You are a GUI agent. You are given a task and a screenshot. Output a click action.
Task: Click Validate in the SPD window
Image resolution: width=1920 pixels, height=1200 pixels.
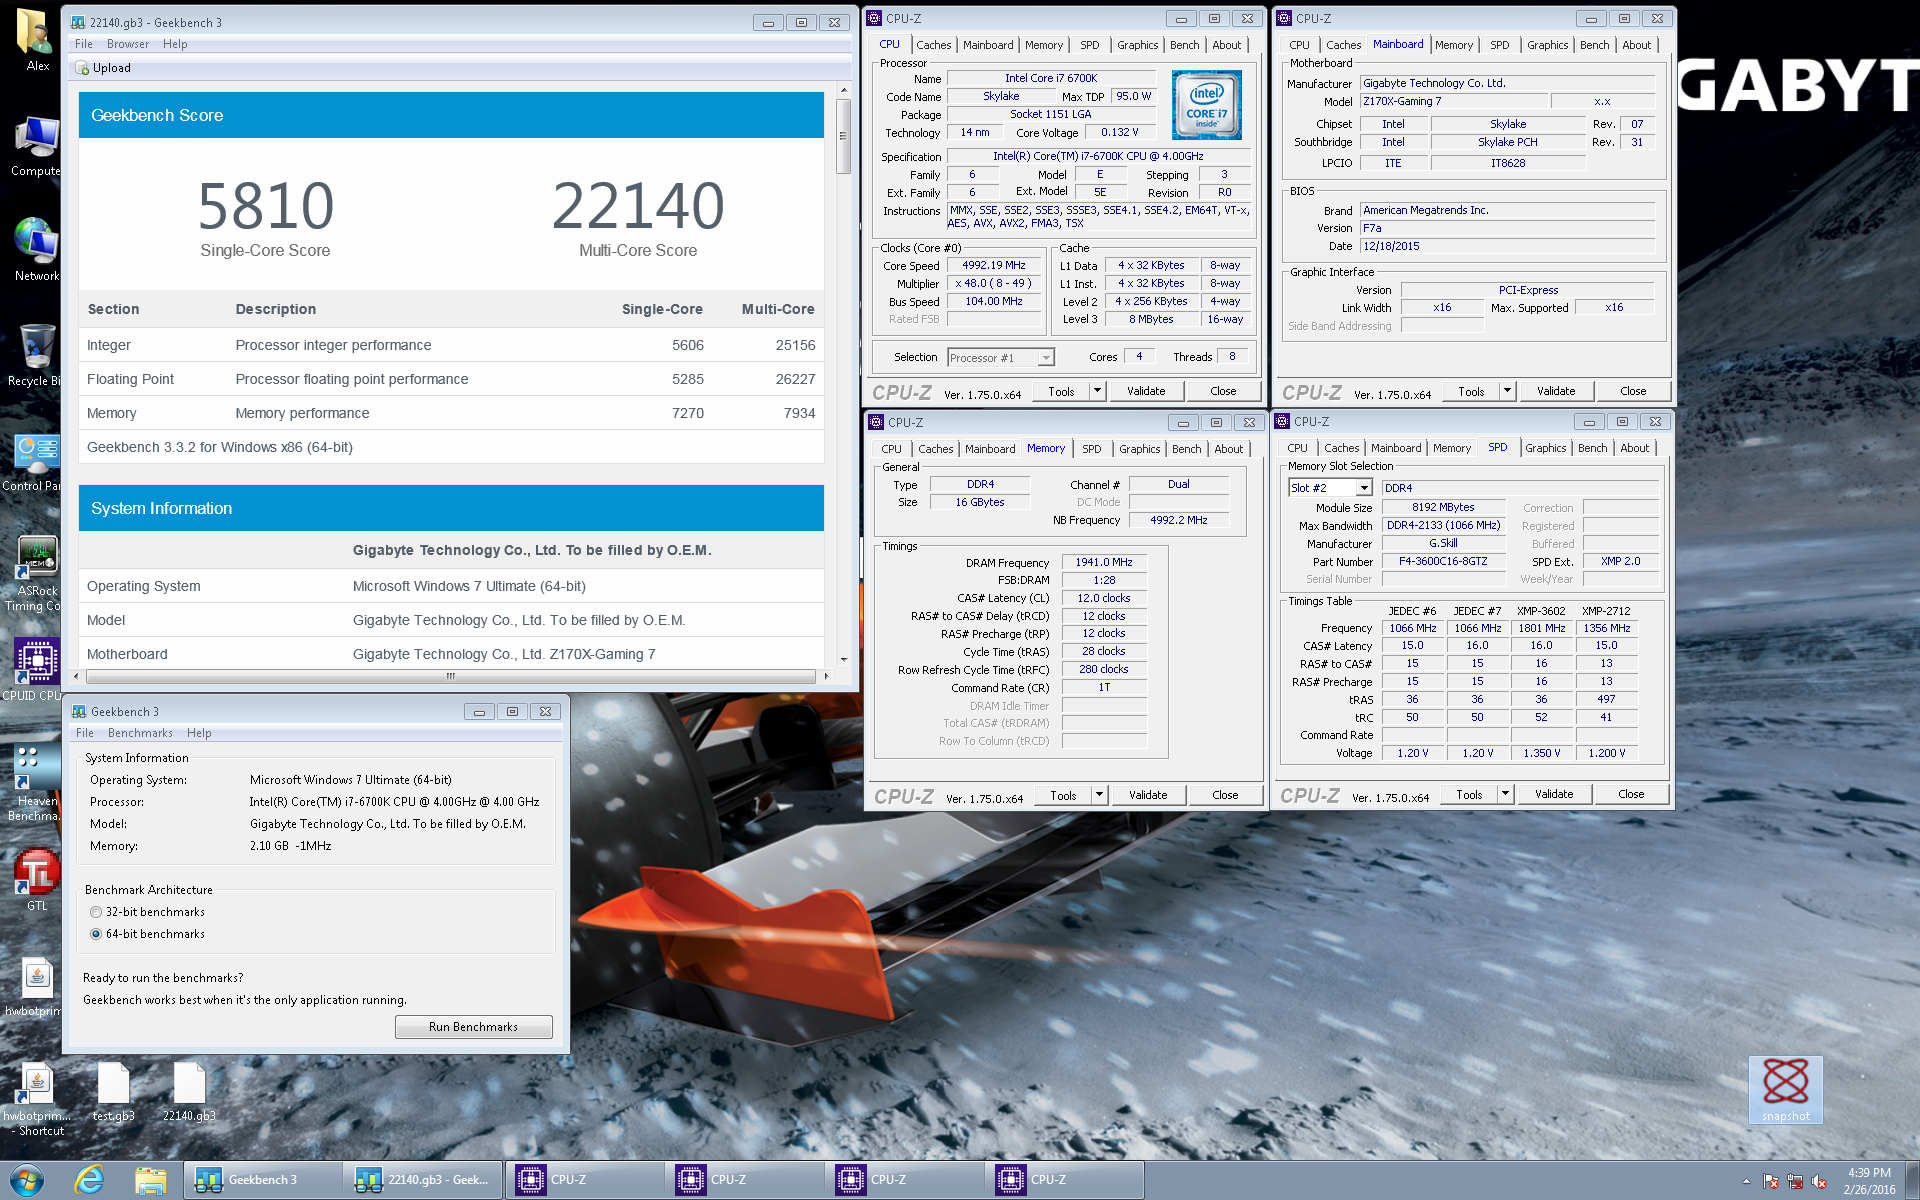click(x=1553, y=794)
